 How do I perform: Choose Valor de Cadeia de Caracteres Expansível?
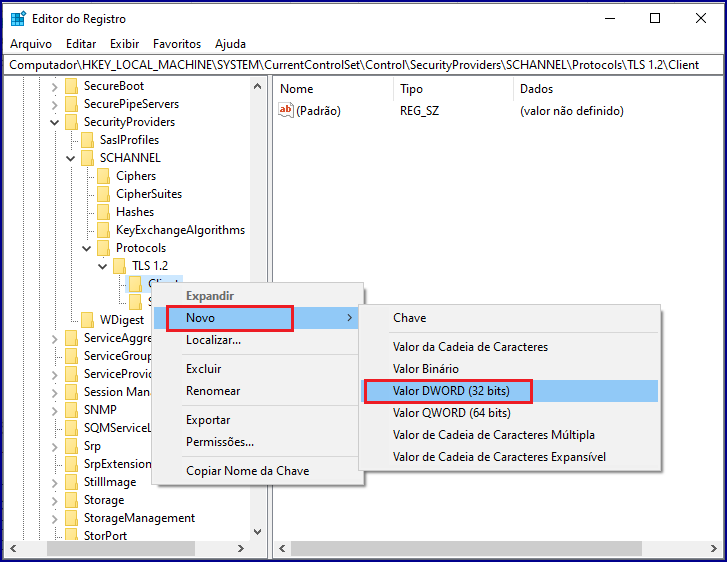pyautogui.click(x=509, y=457)
